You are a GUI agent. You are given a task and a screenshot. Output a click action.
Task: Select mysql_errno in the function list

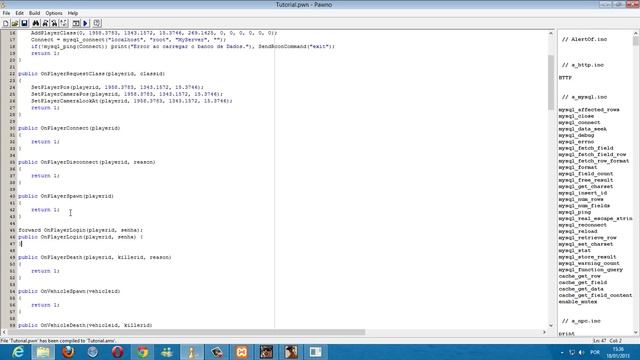576,142
